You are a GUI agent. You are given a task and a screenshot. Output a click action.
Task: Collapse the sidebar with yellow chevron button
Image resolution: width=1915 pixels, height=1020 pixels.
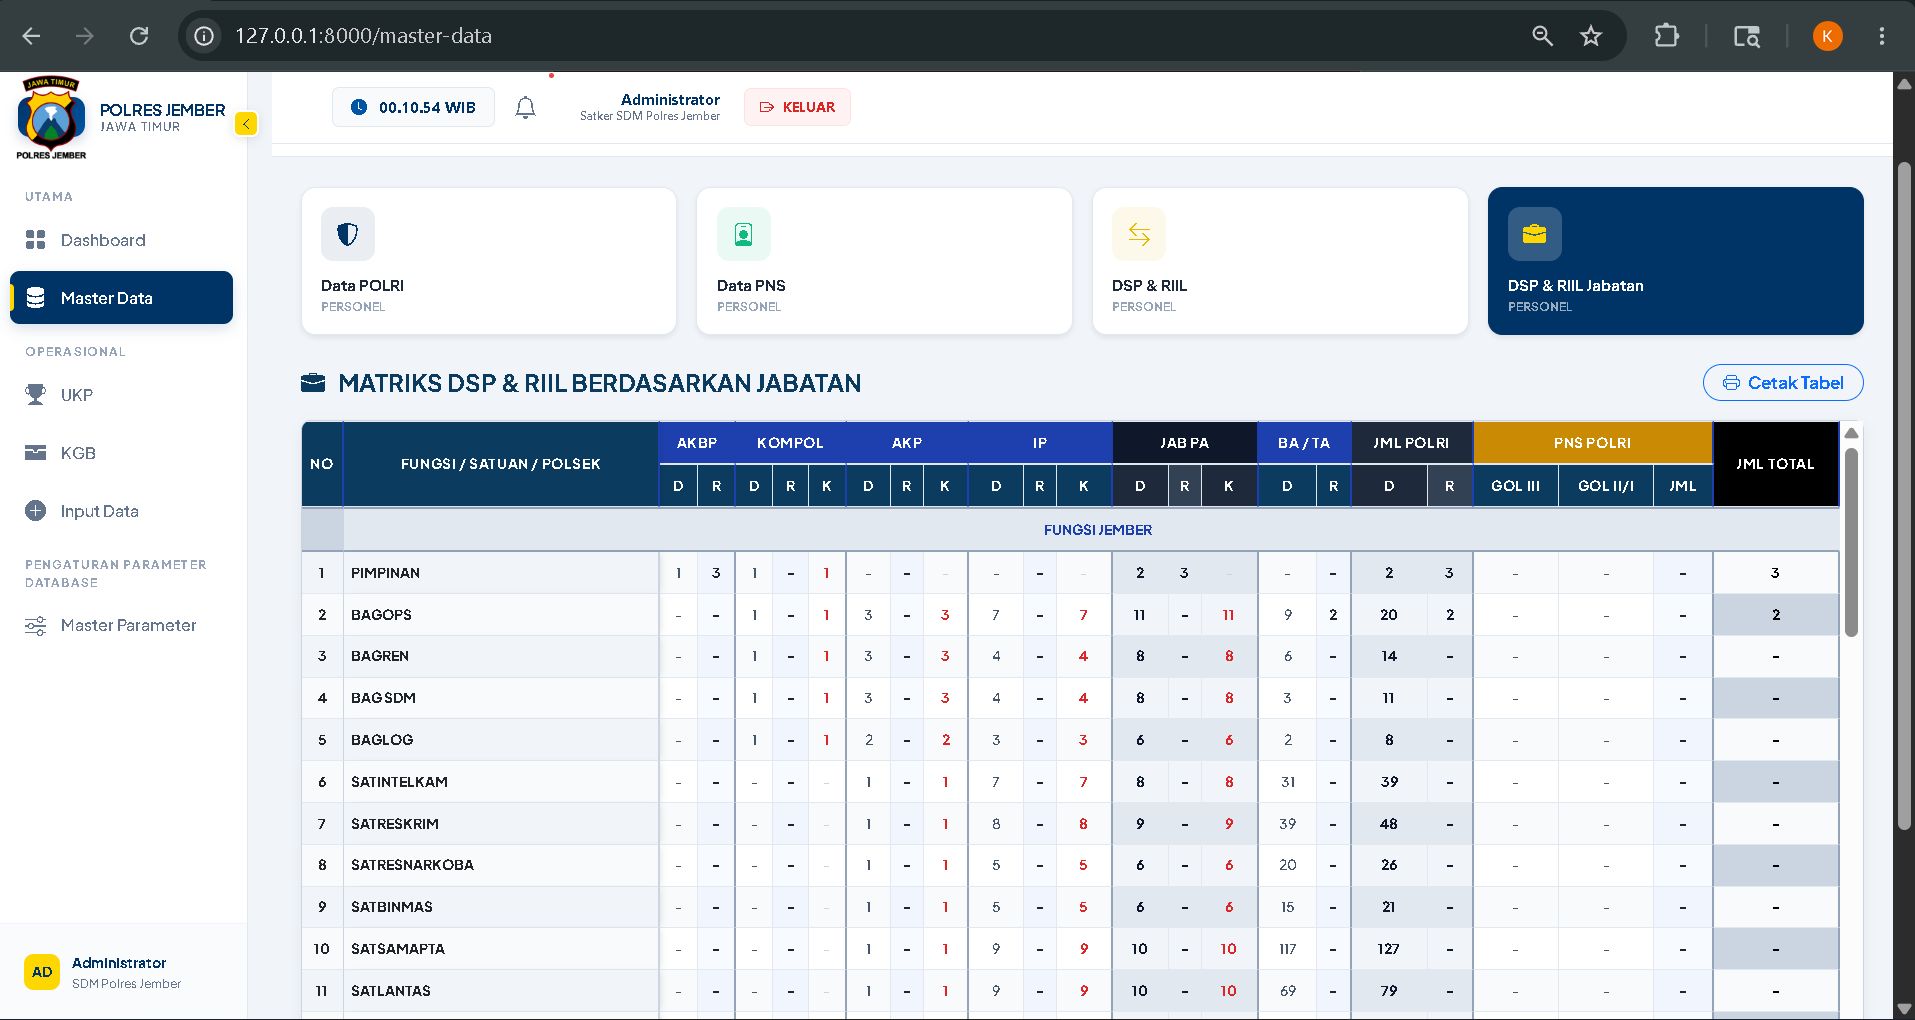click(246, 124)
